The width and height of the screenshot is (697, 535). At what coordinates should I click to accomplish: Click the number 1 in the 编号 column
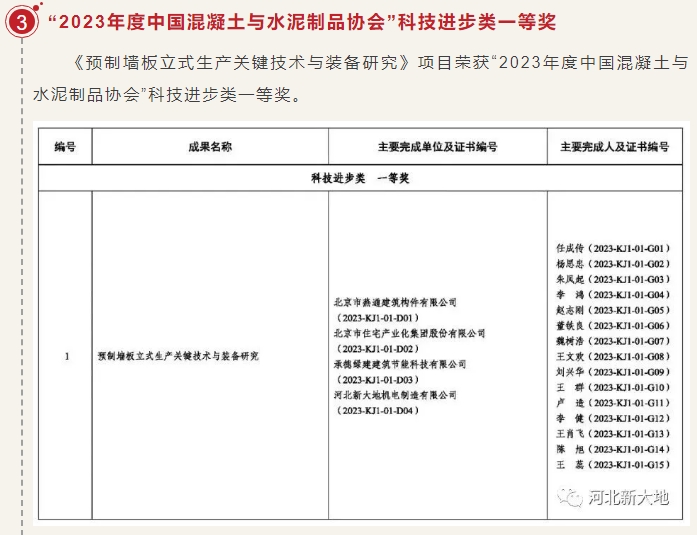tap(67, 356)
